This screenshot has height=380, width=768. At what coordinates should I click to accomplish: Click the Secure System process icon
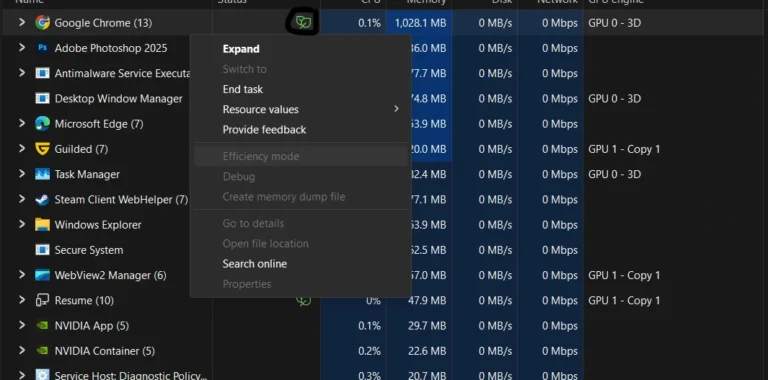coord(43,250)
